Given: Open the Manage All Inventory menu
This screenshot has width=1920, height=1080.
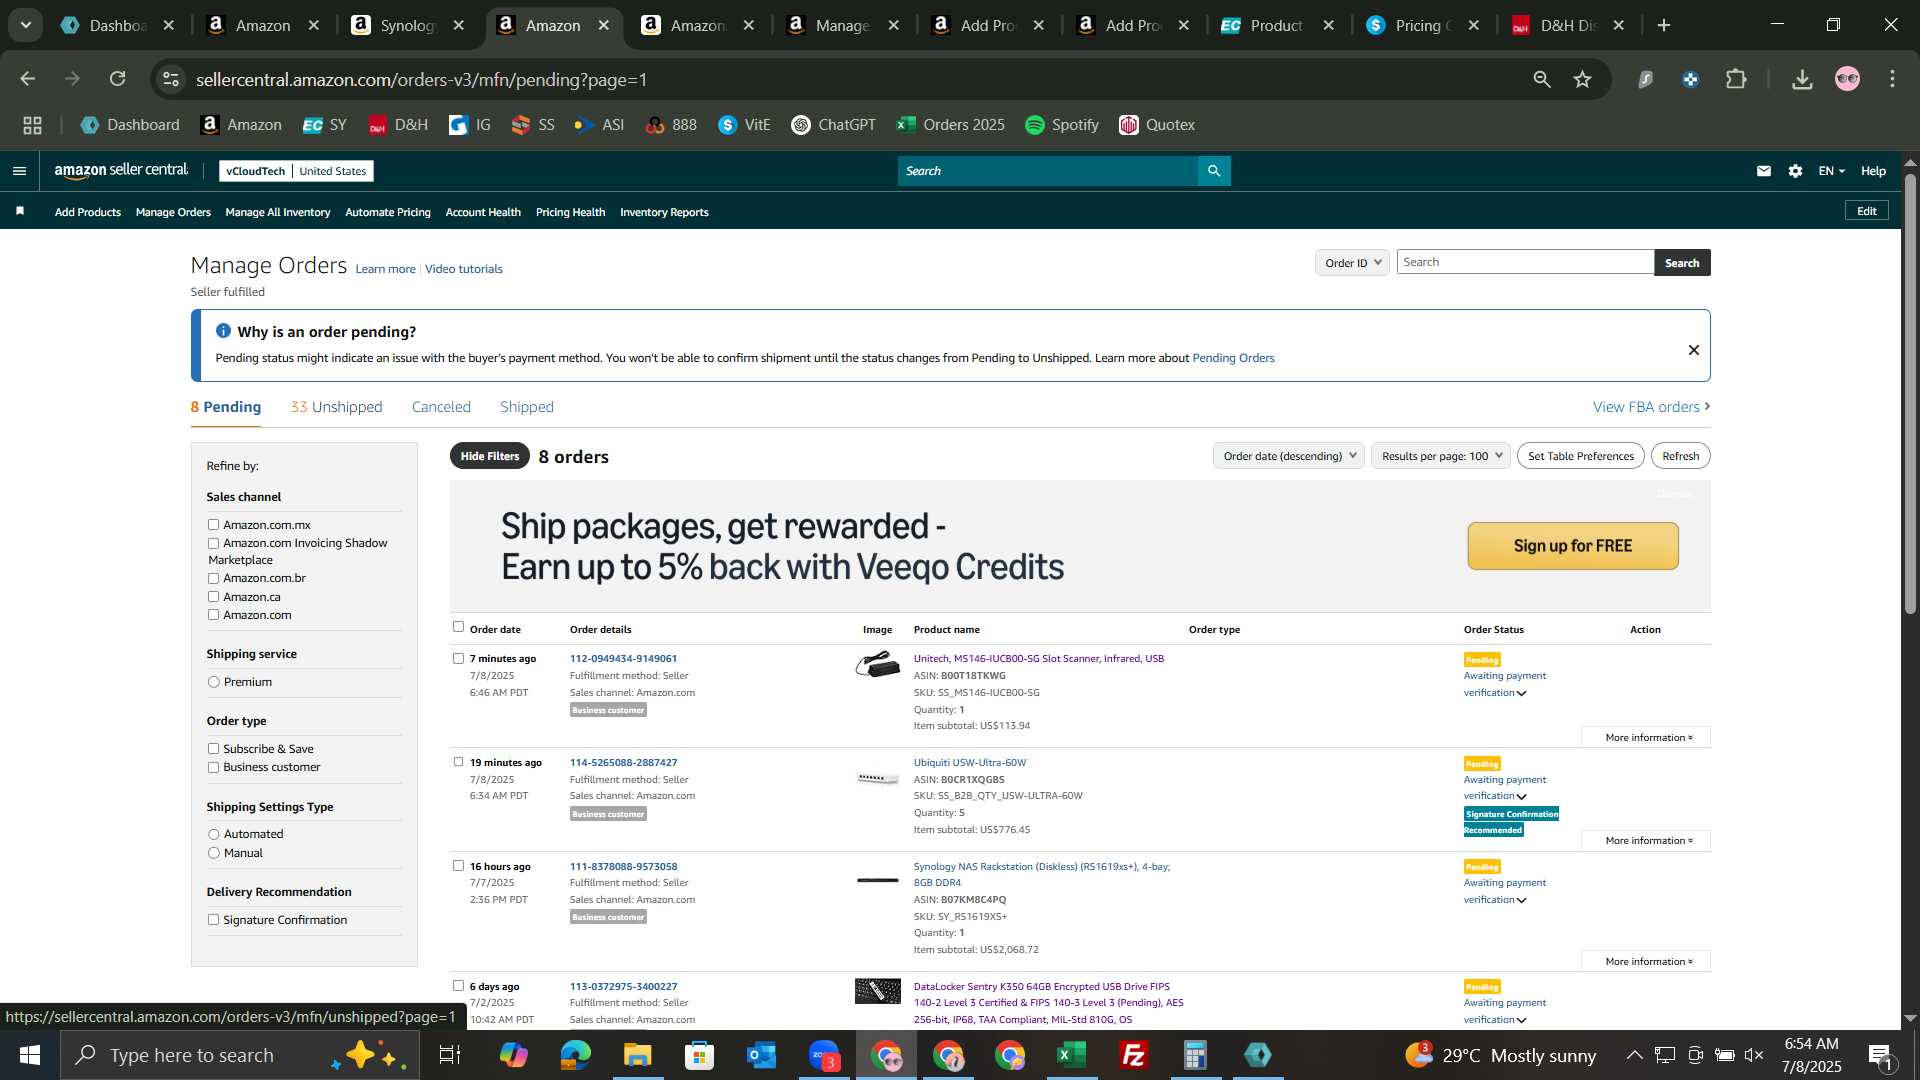Looking at the screenshot, I should (x=278, y=212).
